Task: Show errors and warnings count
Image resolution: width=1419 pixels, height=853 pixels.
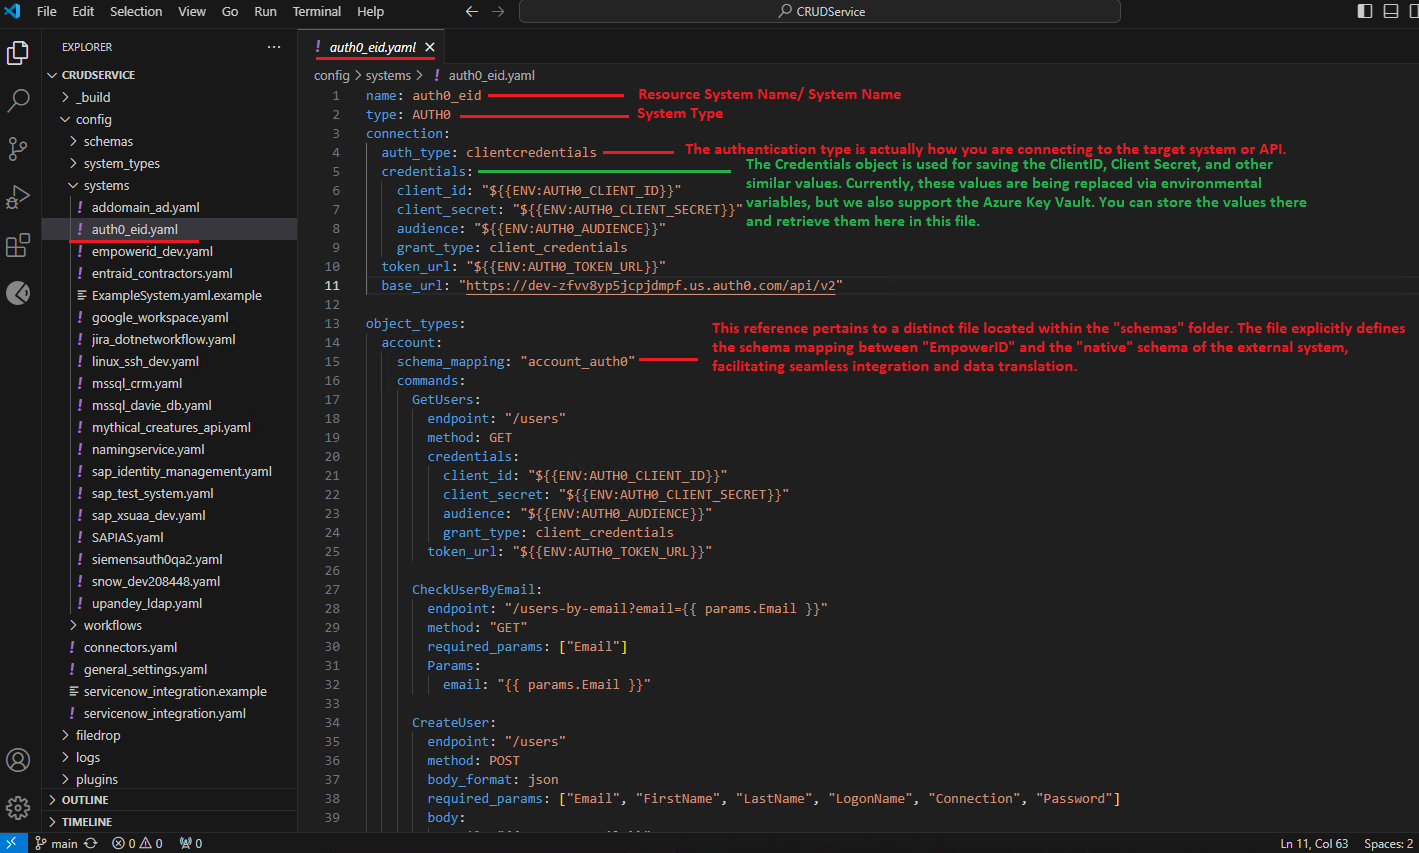Action: click(x=138, y=843)
